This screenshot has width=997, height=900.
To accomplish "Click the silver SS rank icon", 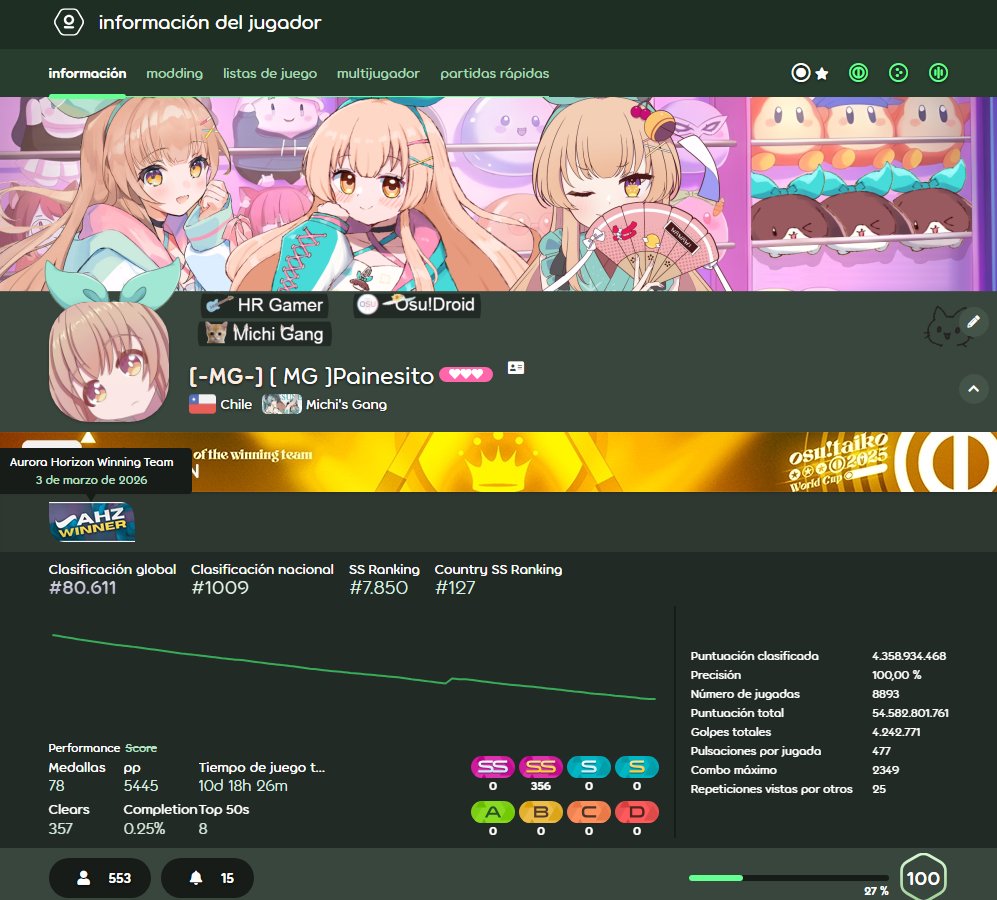I will click(x=493, y=767).
